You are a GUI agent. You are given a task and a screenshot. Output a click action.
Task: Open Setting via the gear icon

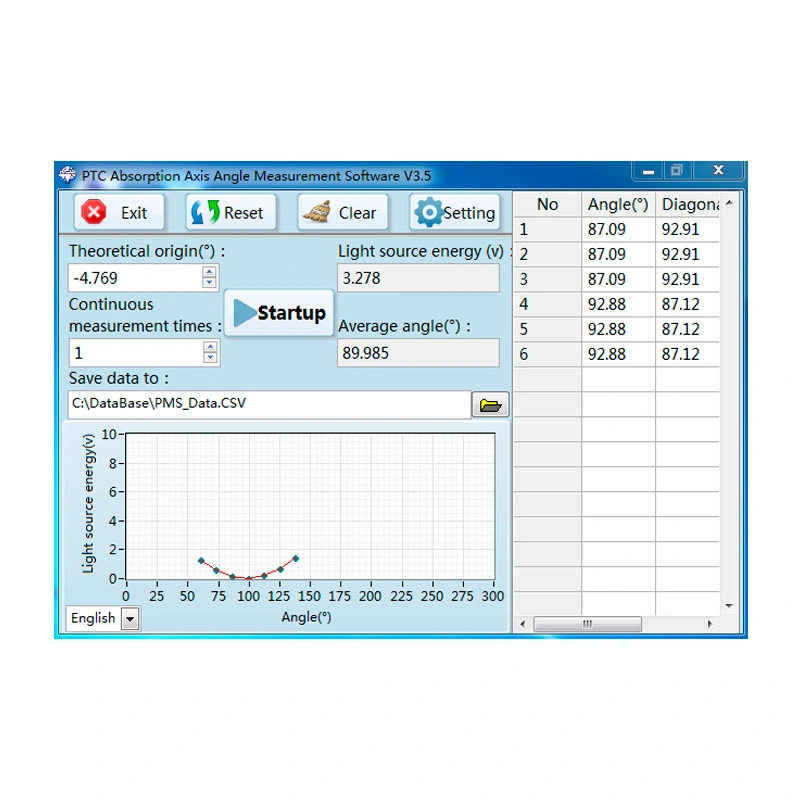click(427, 212)
